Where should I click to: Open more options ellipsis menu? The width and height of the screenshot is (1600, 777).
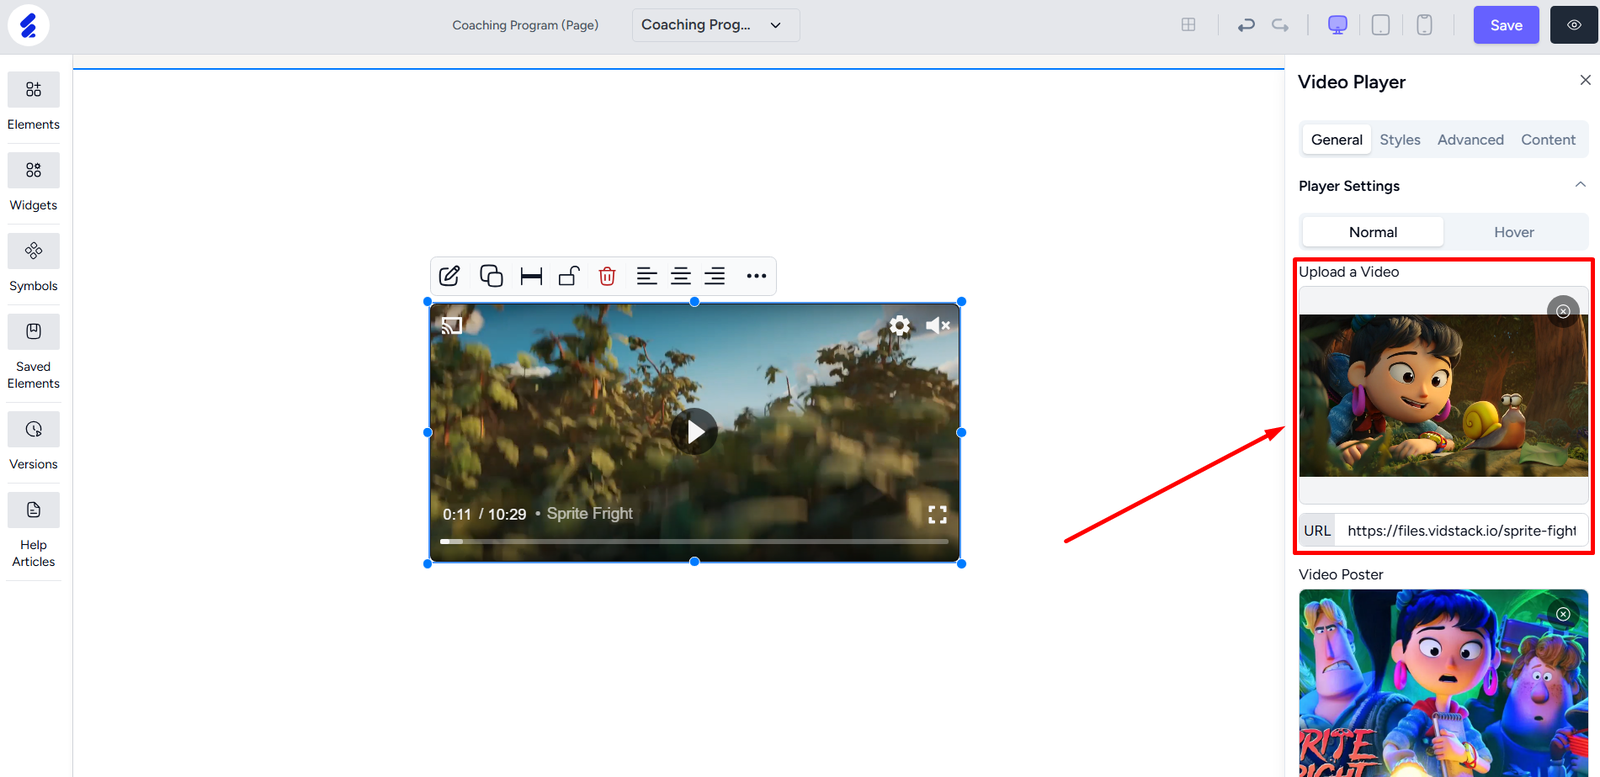coord(756,276)
